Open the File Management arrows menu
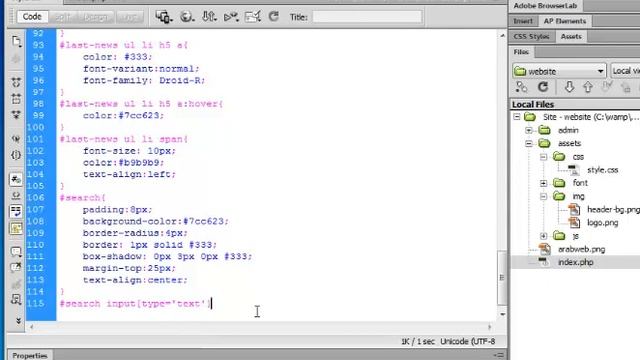Image resolution: width=640 pixels, height=360 pixels. [209, 17]
